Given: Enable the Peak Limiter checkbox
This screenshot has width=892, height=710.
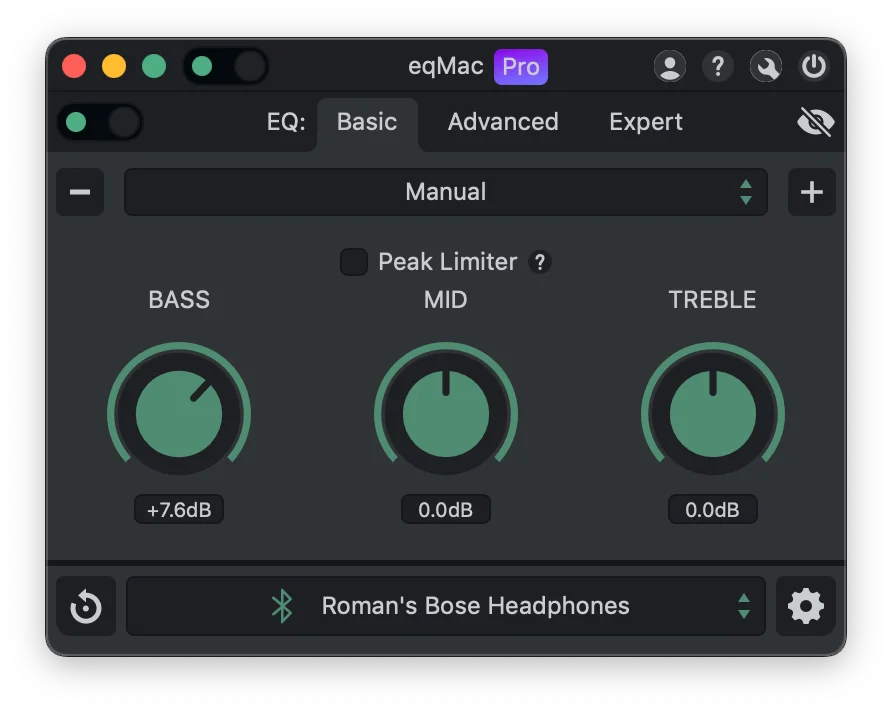Looking at the screenshot, I should click(x=353, y=262).
